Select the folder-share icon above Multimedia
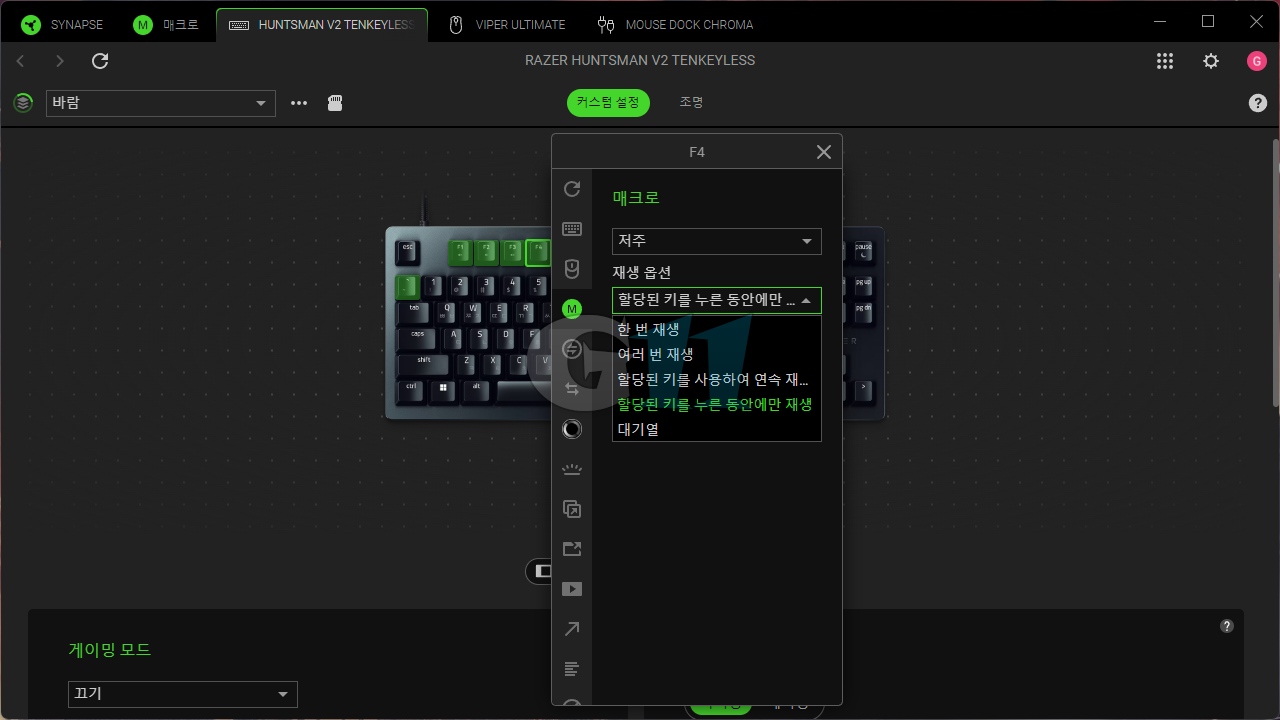The height and width of the screenshot is (720, 1280). click(572, 549)
